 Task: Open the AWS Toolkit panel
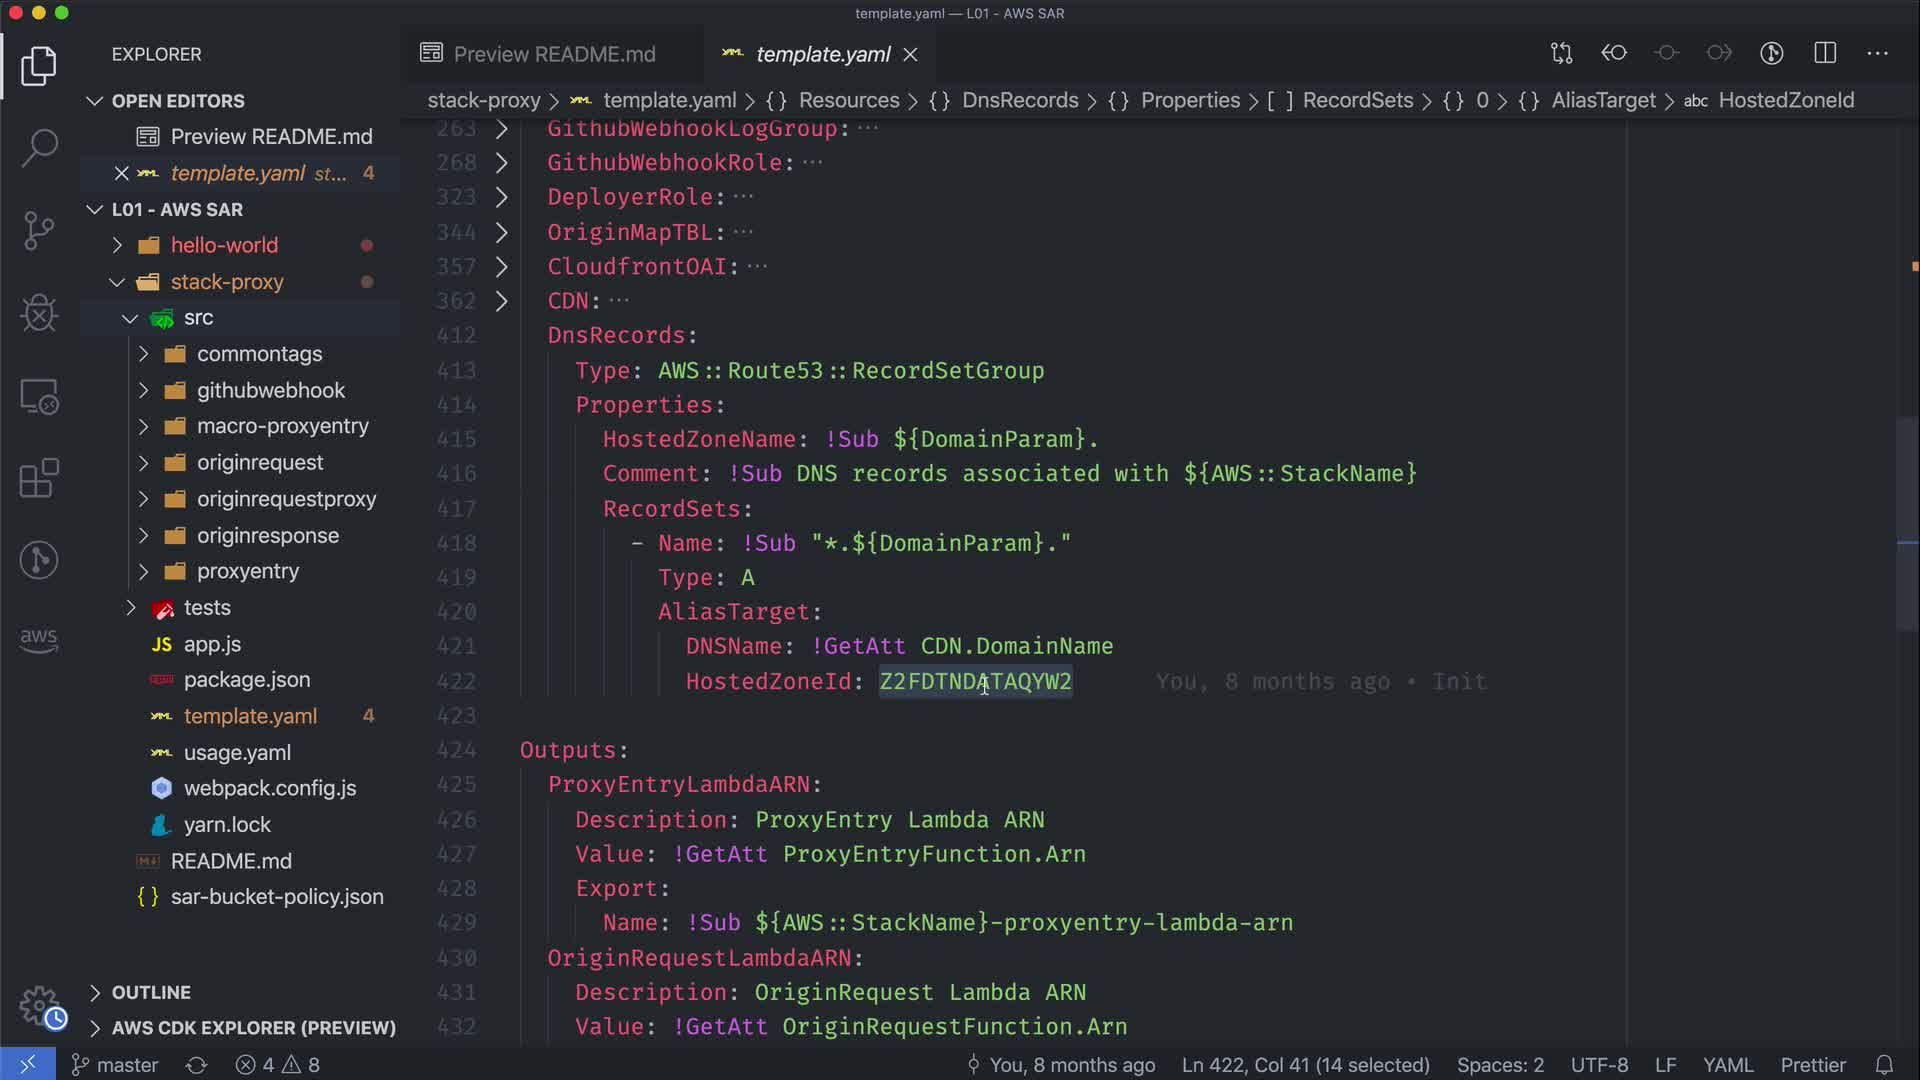[x=39, y=640]
